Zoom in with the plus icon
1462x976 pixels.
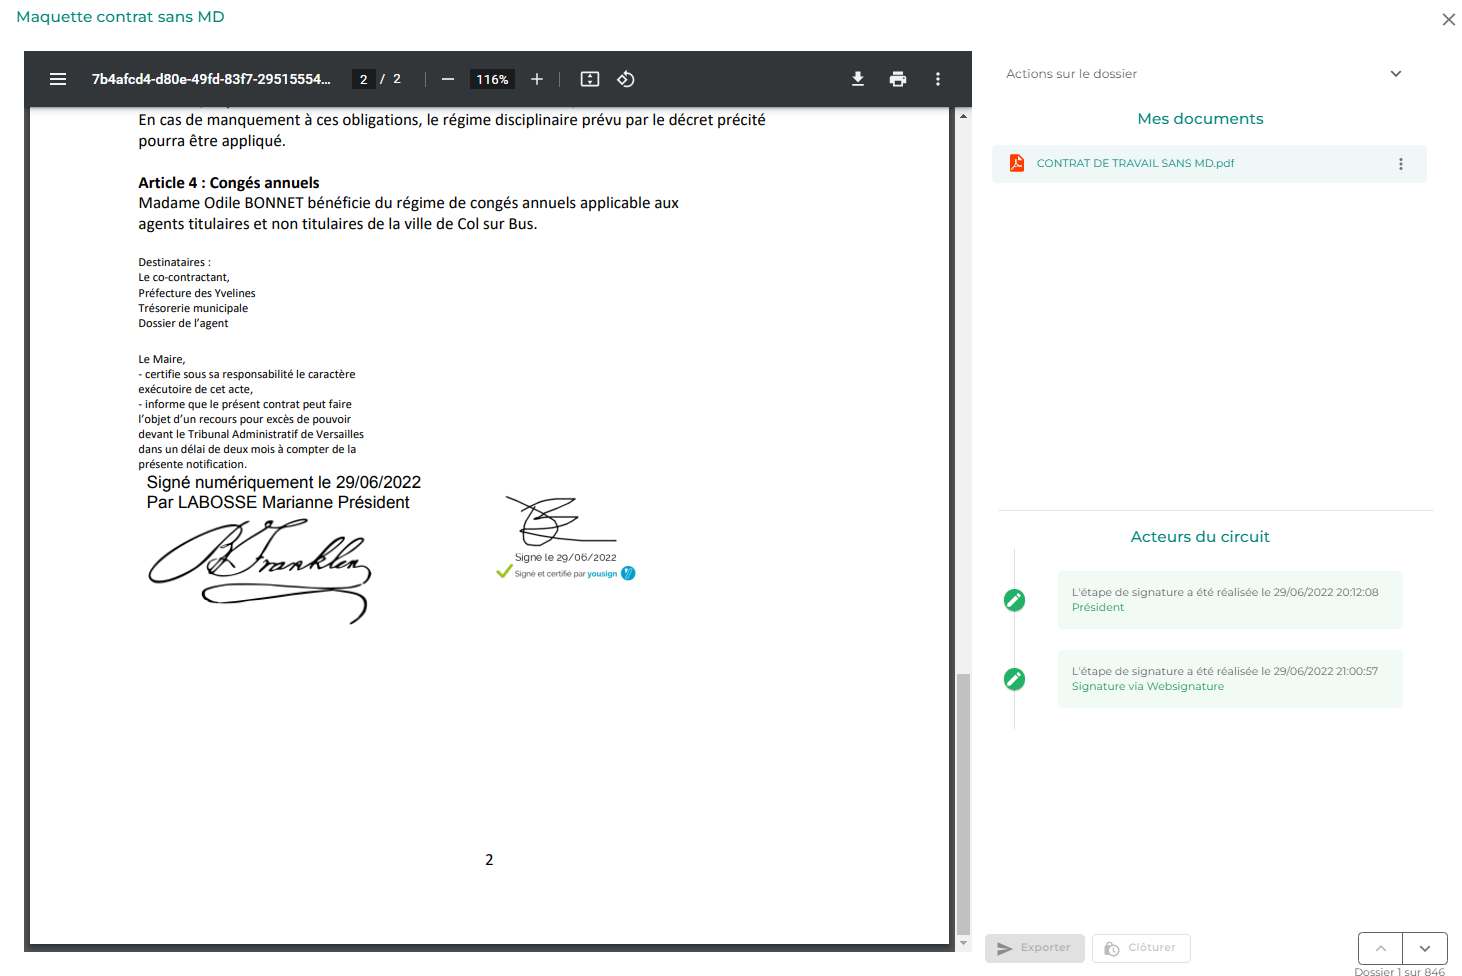537,79
